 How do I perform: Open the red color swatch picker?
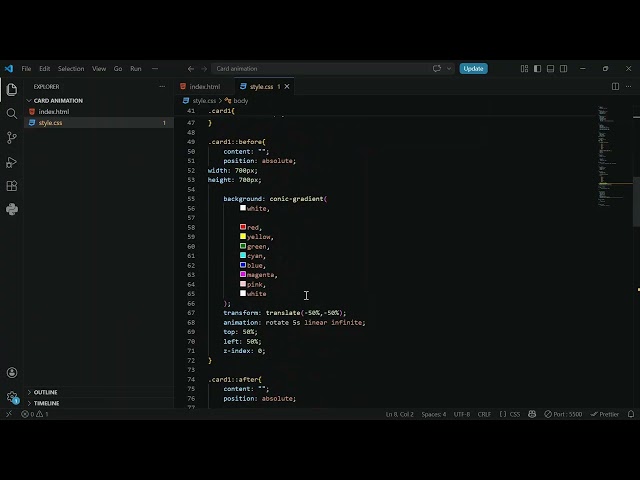(243, 227)
